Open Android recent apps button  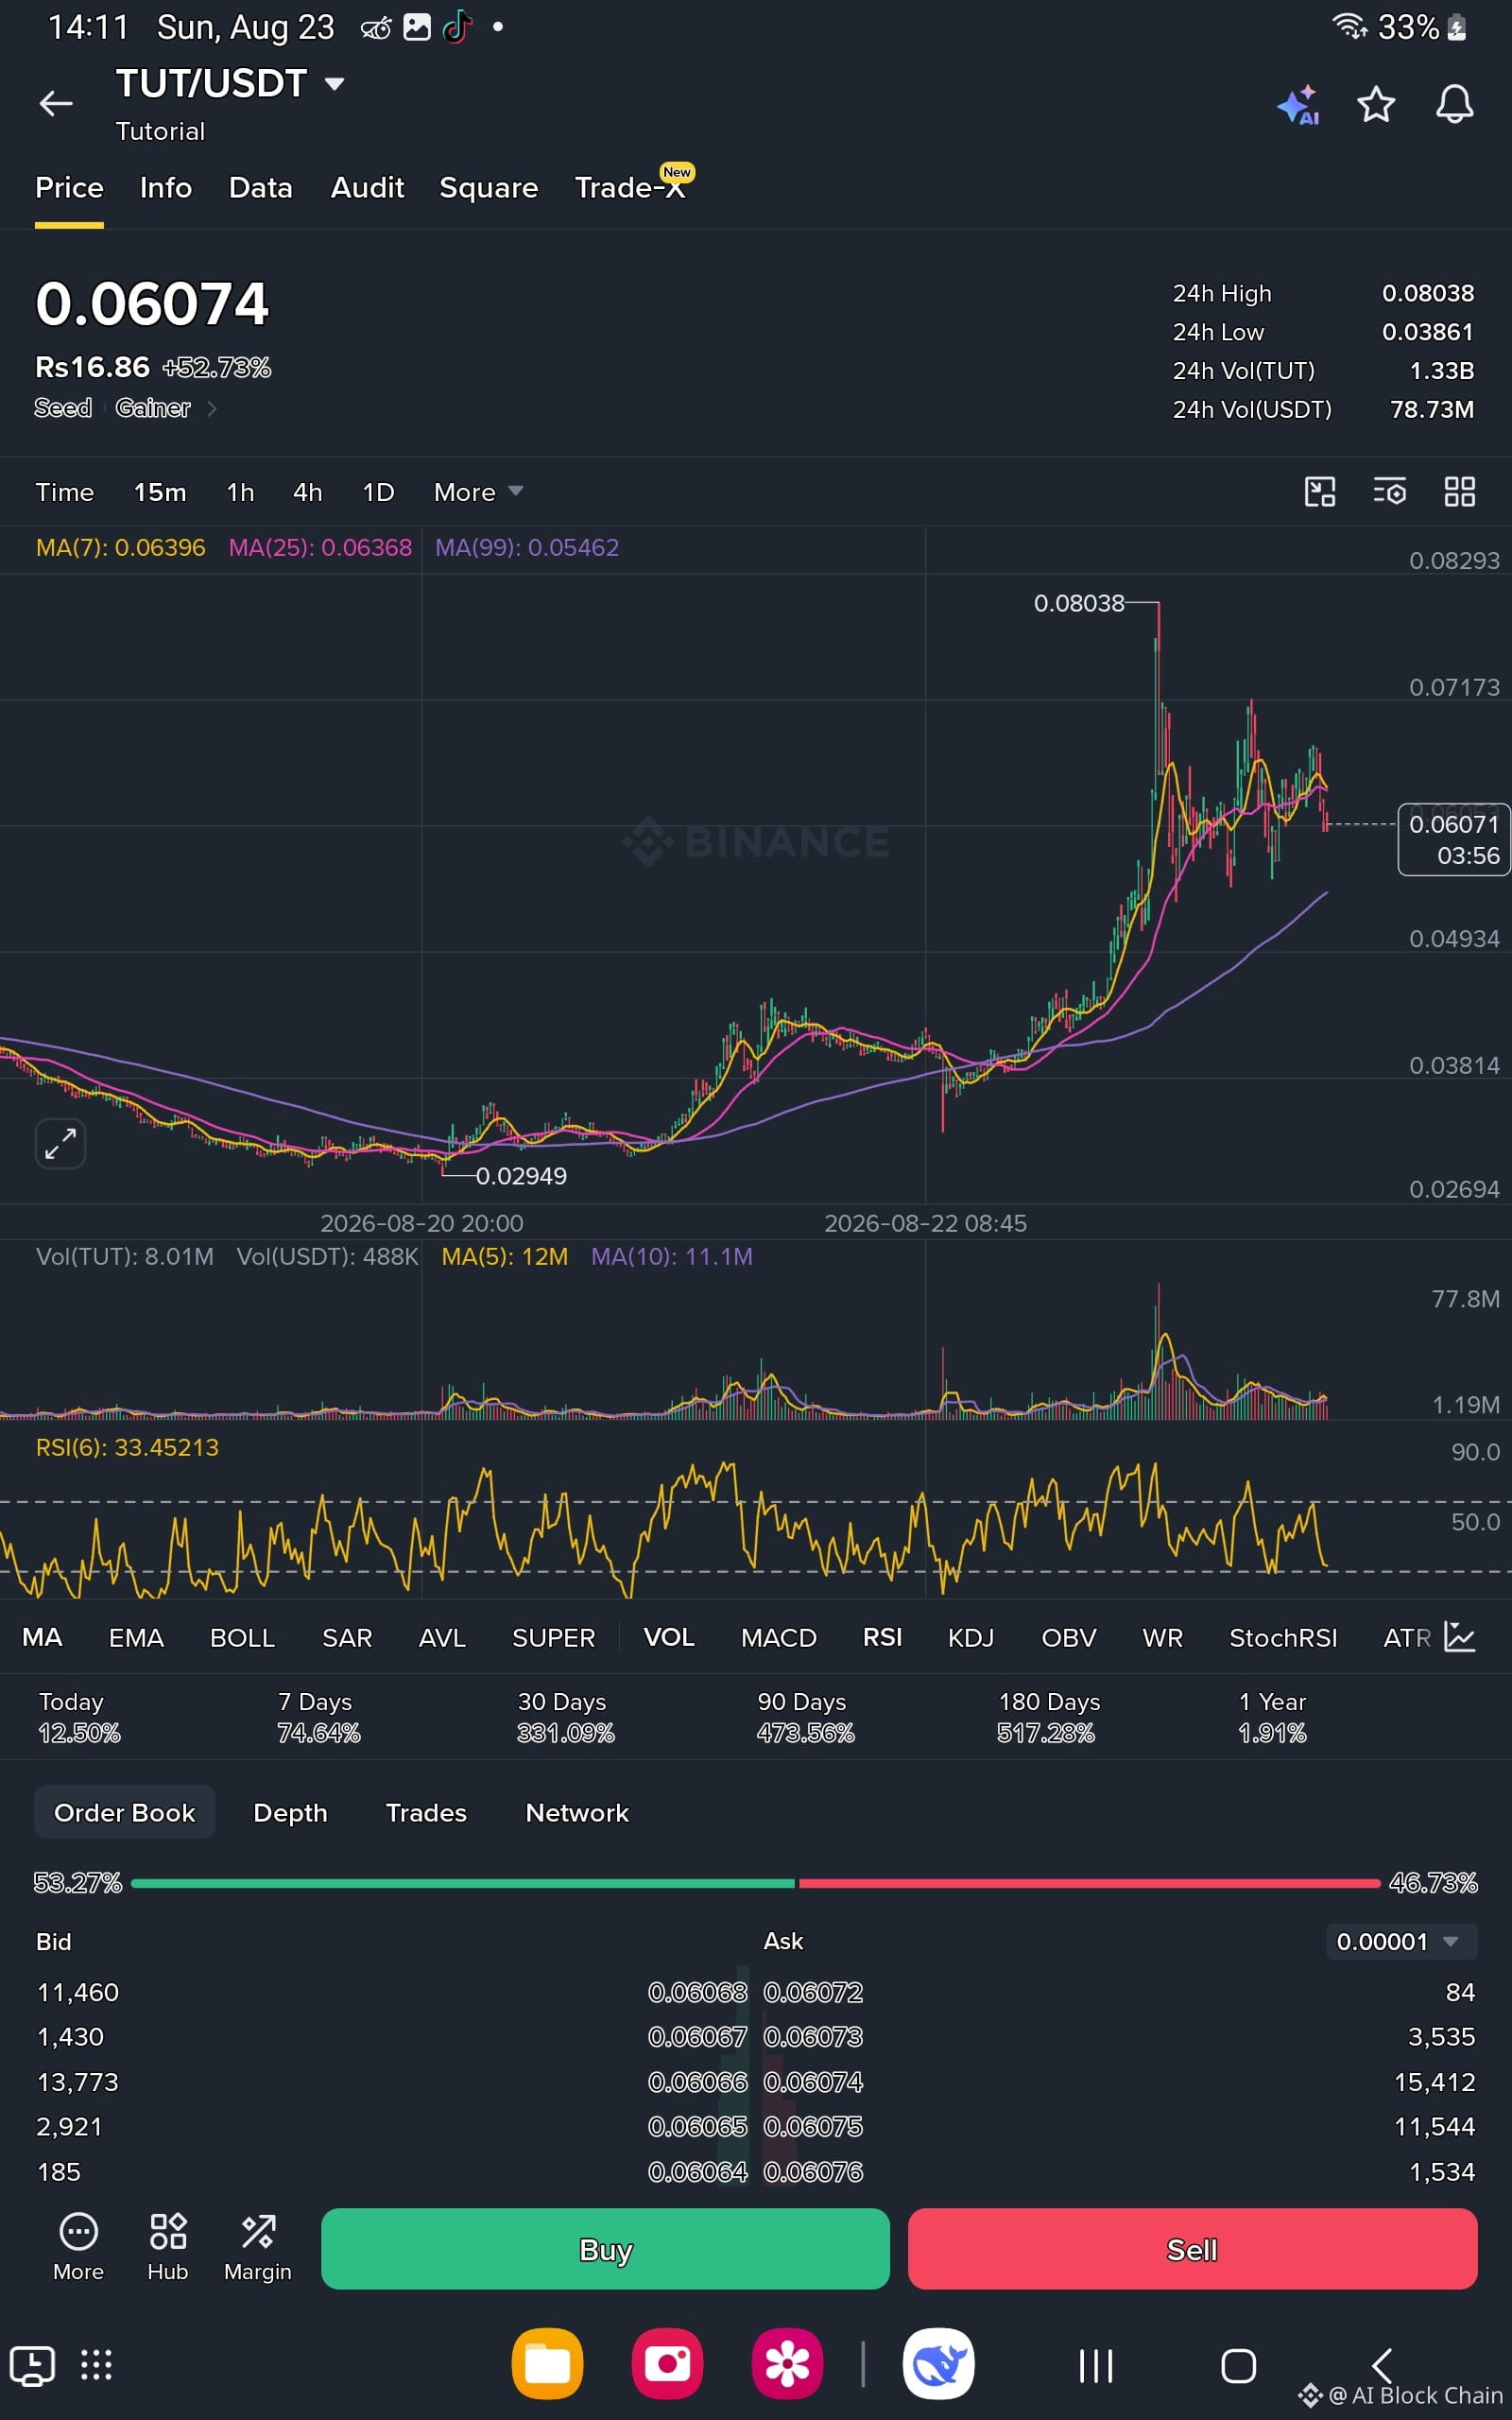[1096, 2366]
